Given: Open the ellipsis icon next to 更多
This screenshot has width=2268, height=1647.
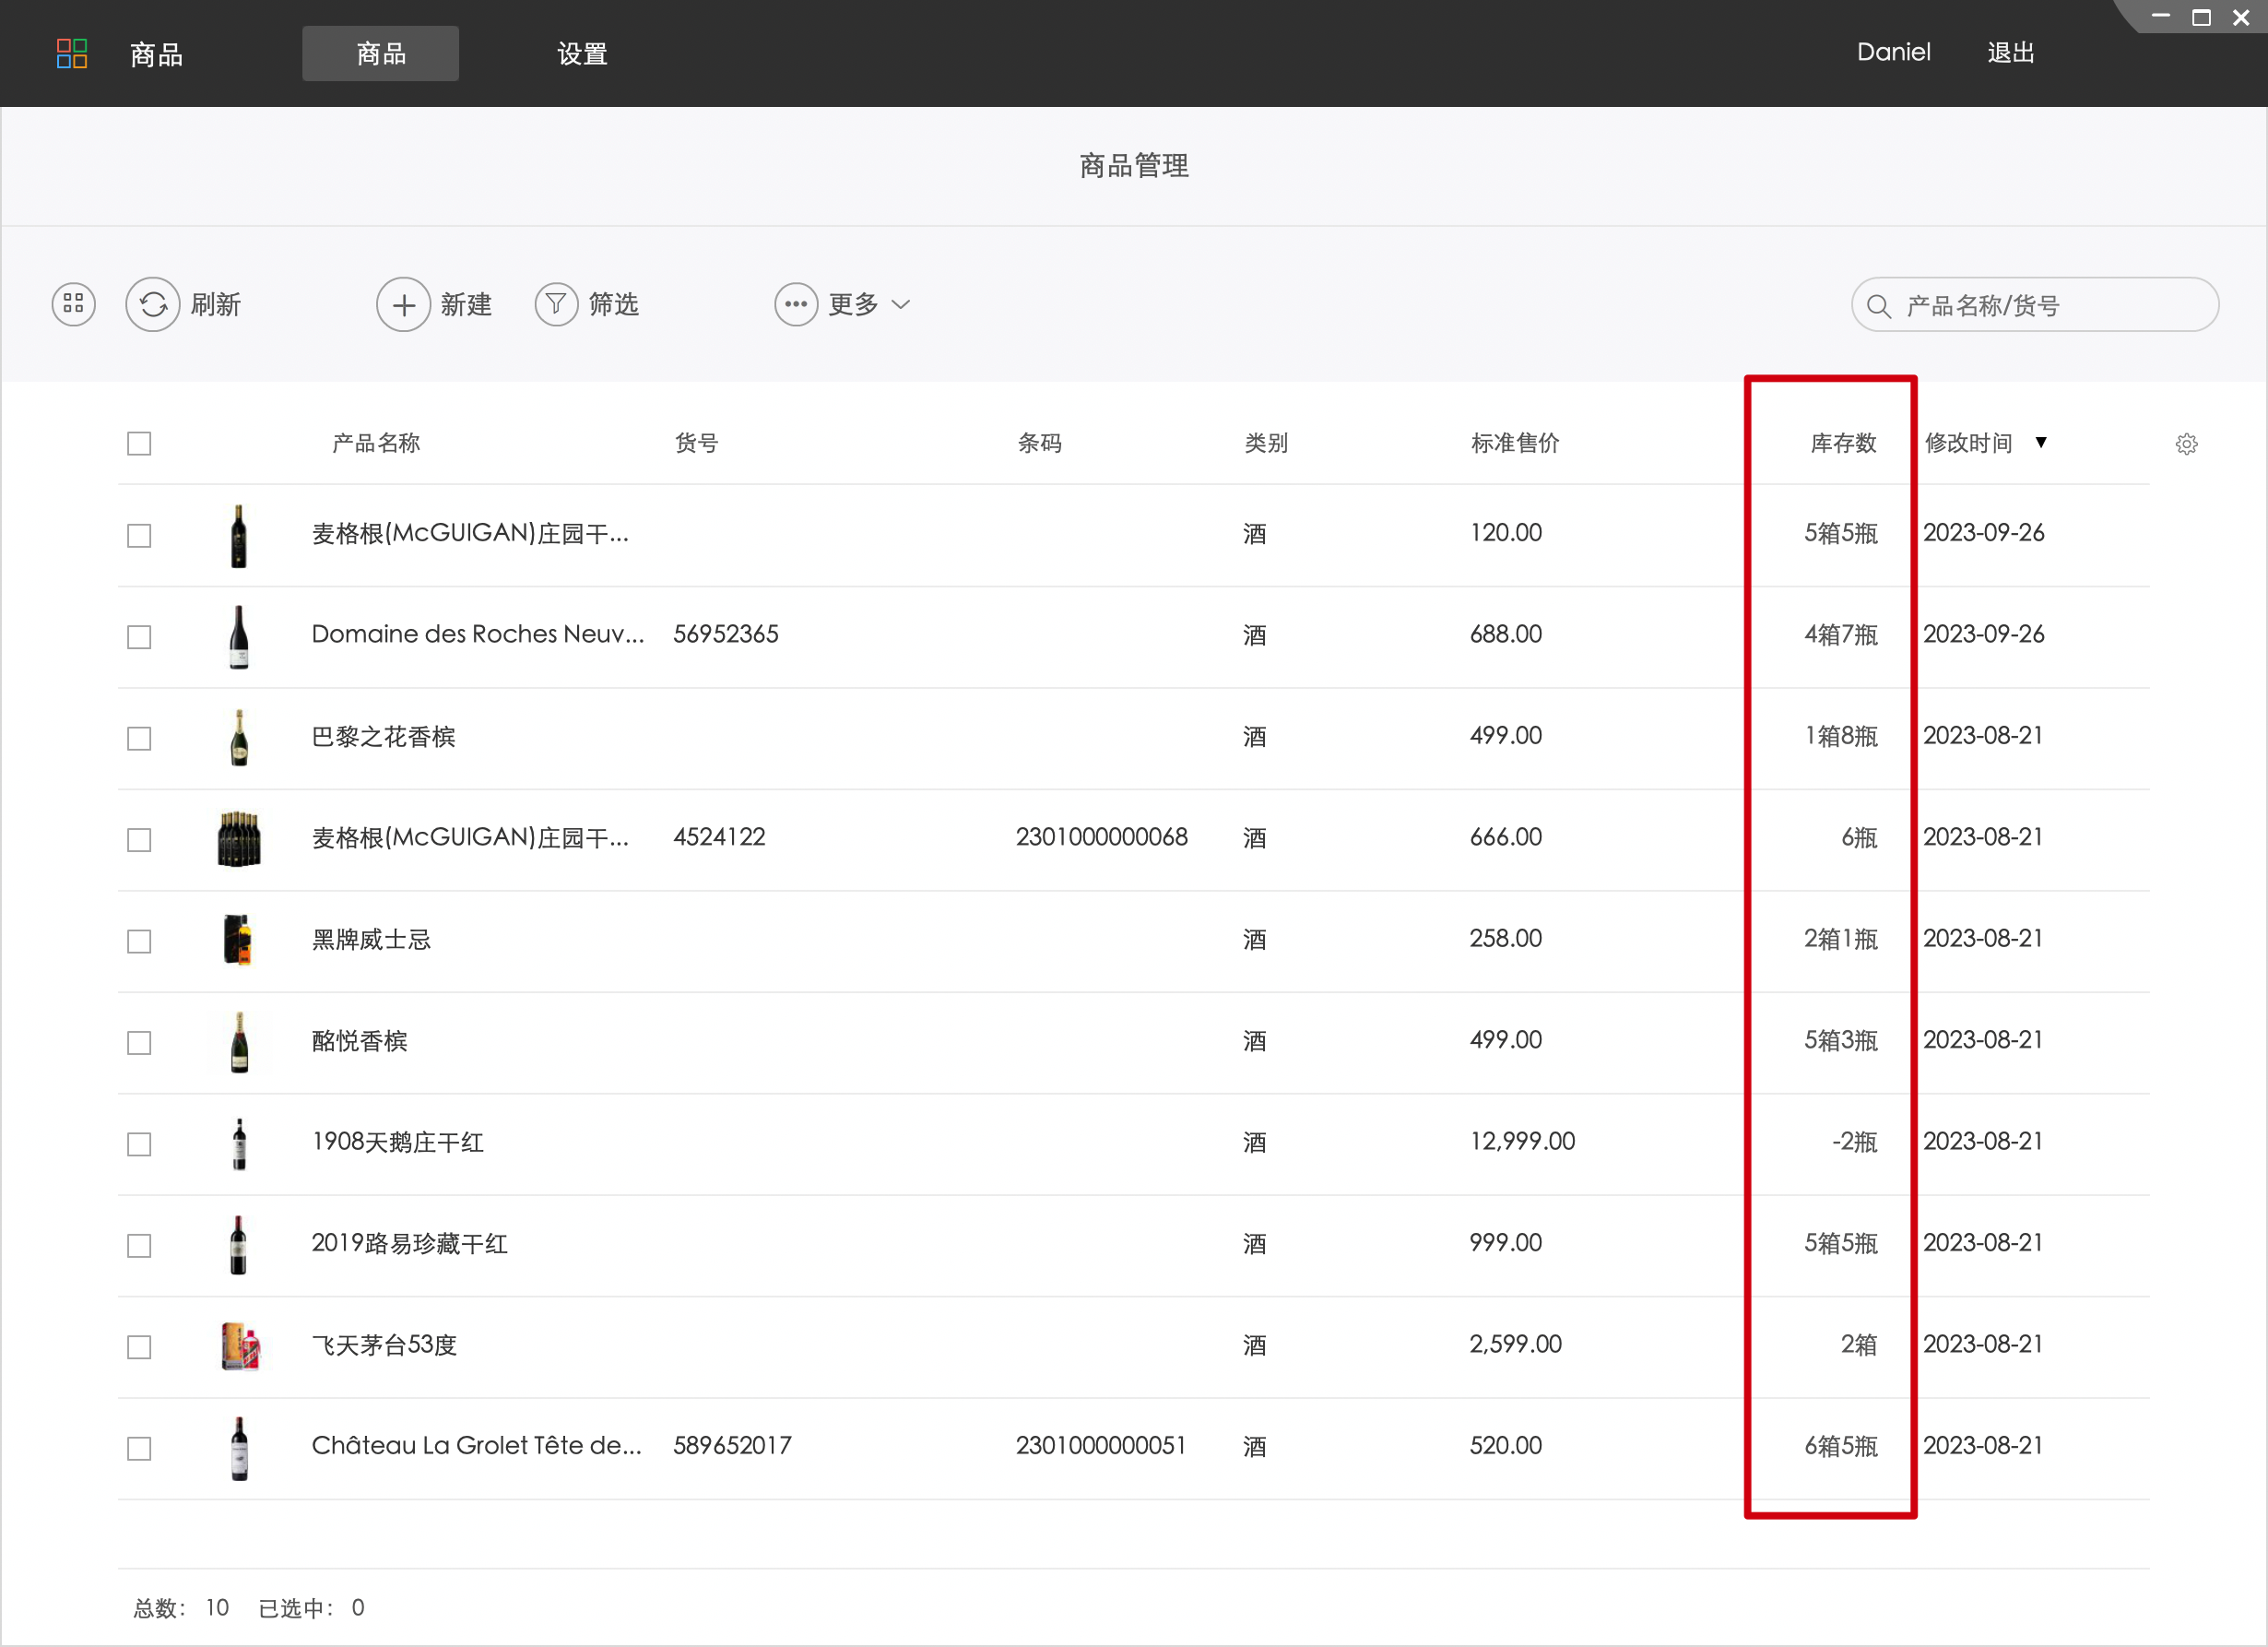Looking at the screenshot, I should tap(795, 304).
